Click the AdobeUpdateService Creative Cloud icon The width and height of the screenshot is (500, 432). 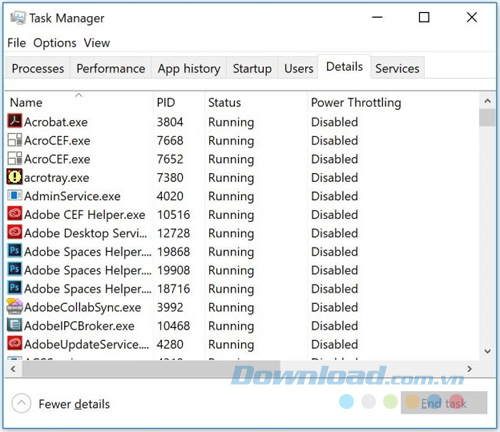tap(15, 343)
